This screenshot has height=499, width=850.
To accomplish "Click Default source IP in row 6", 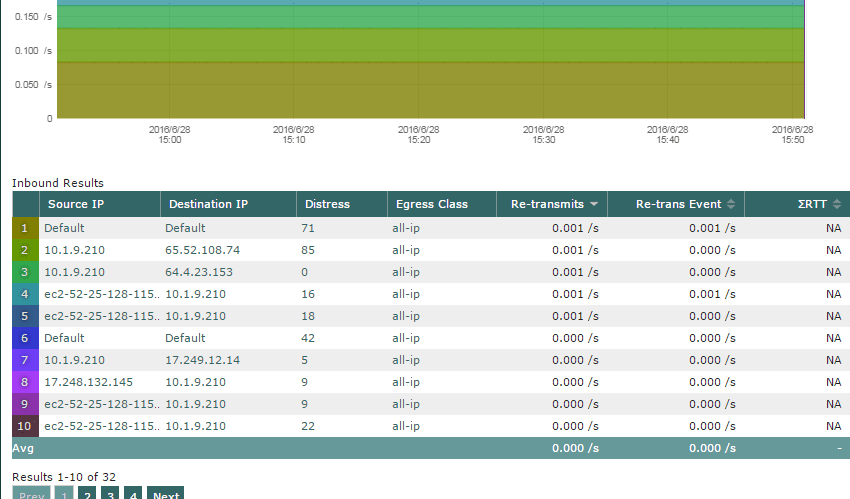I will click(64, 338).
